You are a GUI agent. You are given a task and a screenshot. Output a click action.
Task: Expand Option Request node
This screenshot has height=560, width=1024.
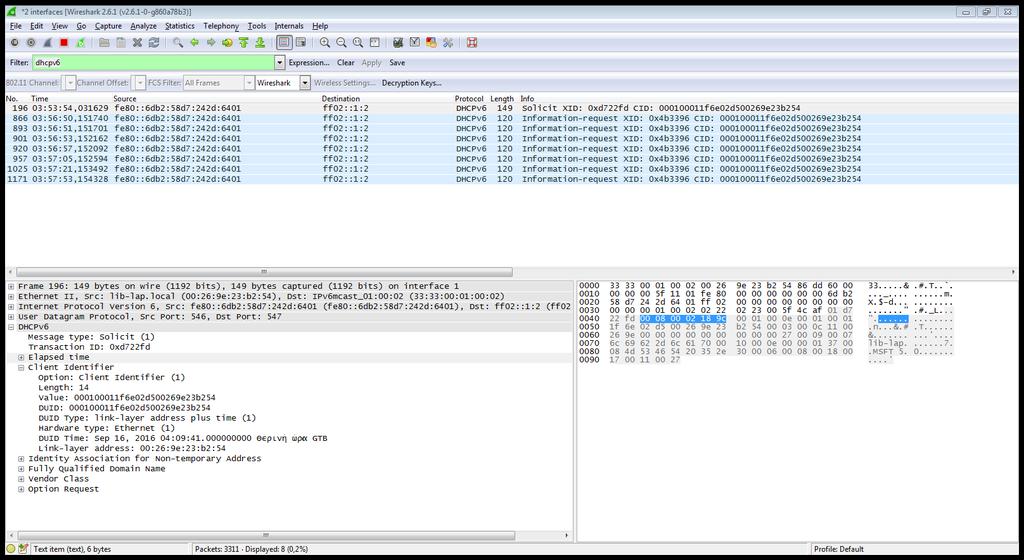click(21, 489)
